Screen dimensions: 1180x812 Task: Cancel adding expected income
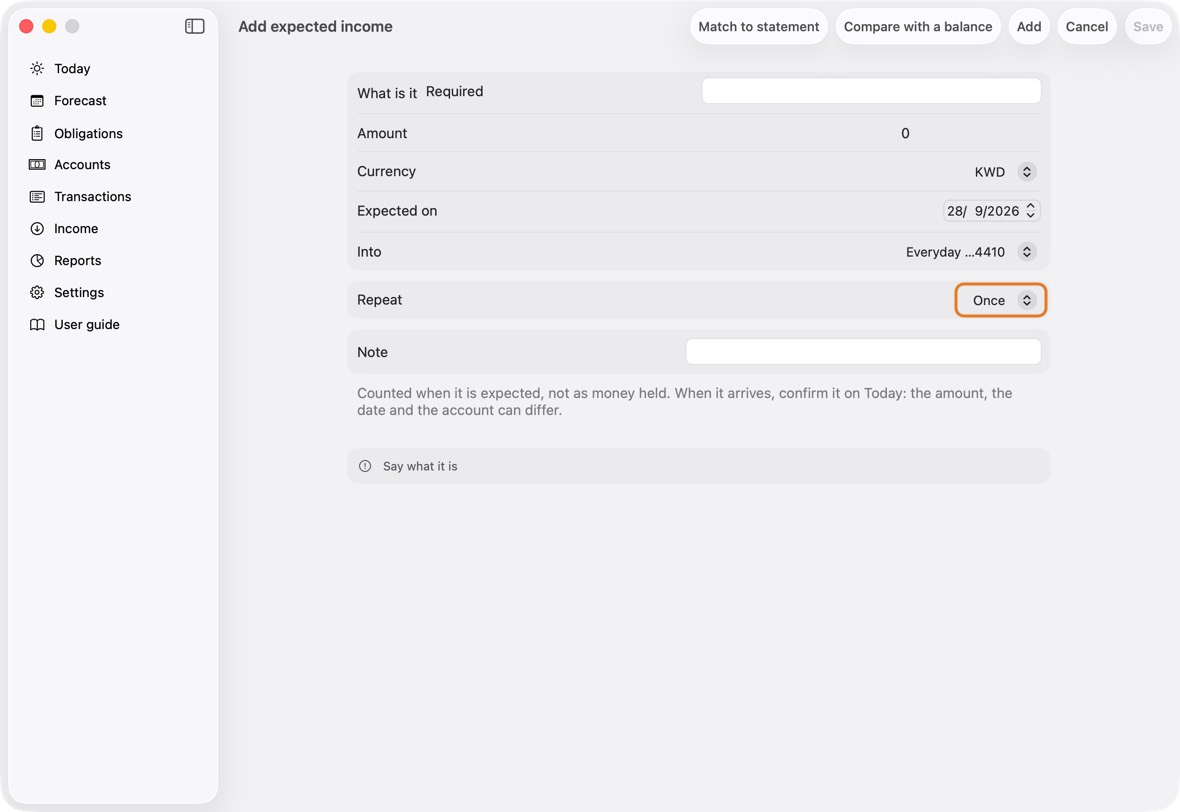(x=1087, y=26)
